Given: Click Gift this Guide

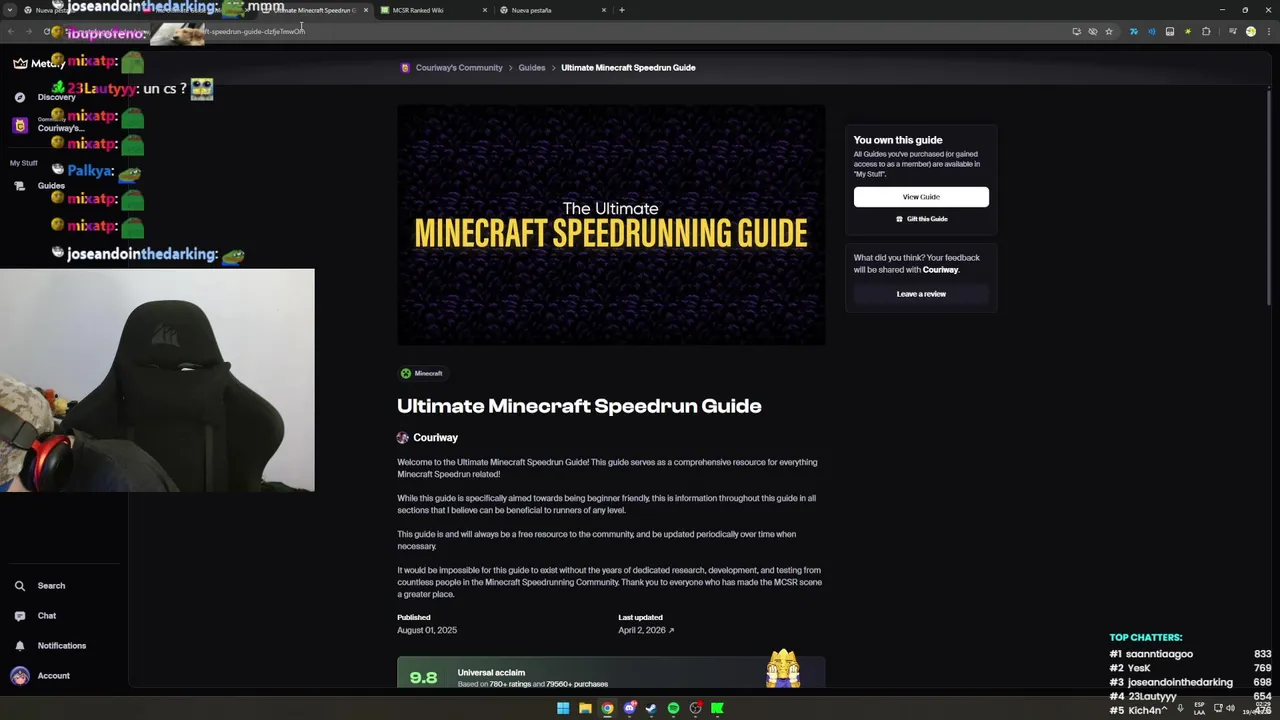Looking at the screenshot, I should click(921, 219).
